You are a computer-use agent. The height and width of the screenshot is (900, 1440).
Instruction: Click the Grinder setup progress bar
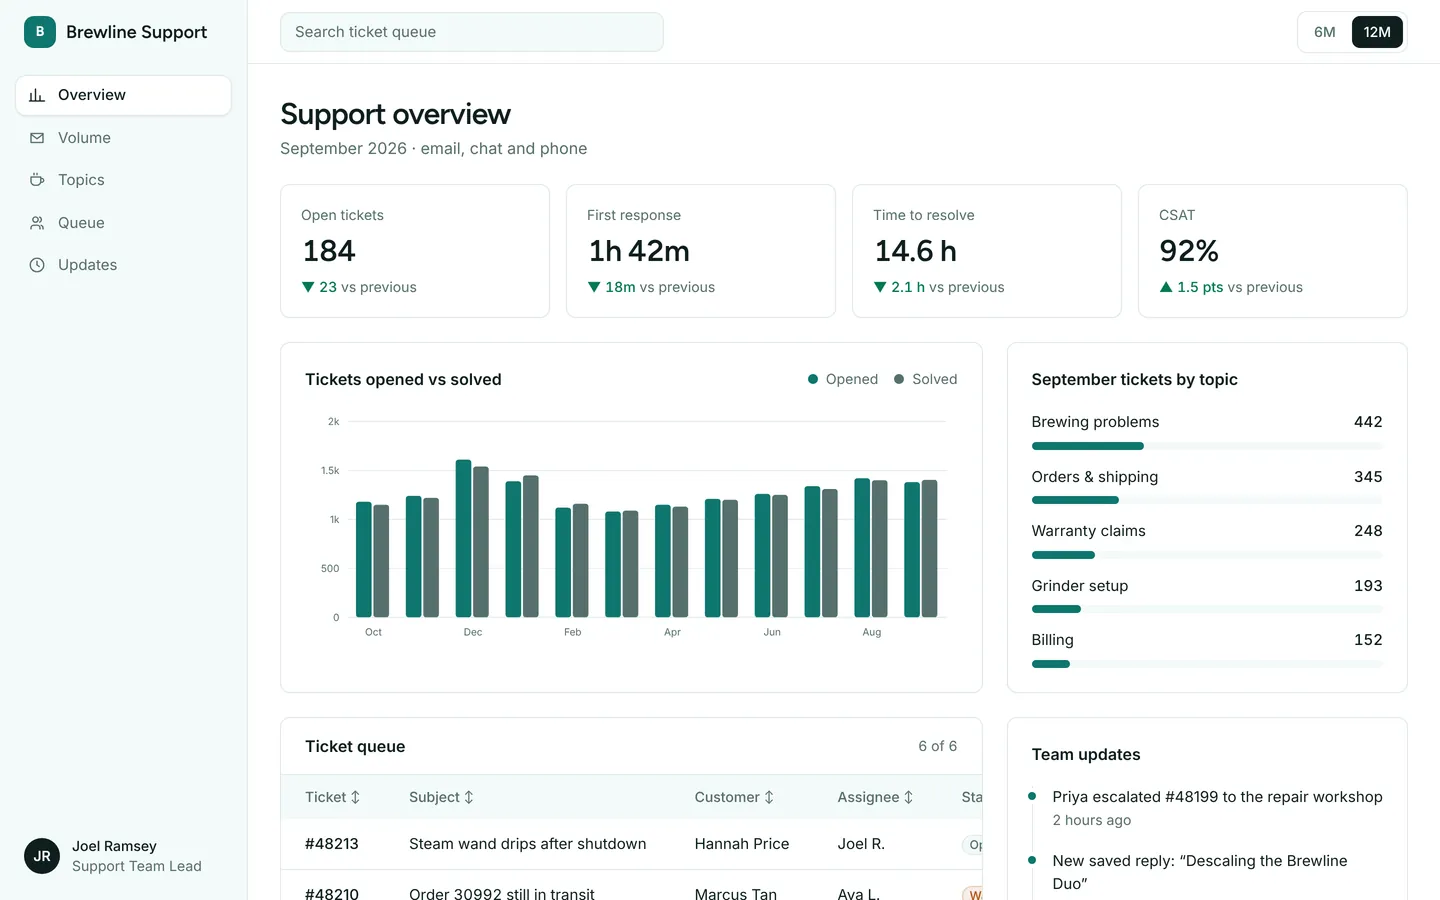click(x=1207, y=609)
